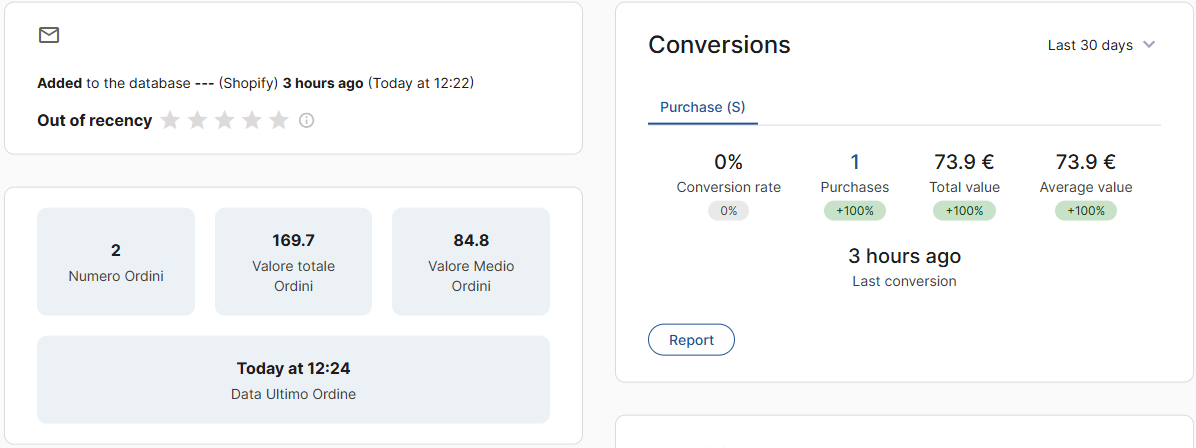The width and height of the screenshot is (1196, 448).
Task: Click the +100% badge under Total value
Action: pos(964,211)
